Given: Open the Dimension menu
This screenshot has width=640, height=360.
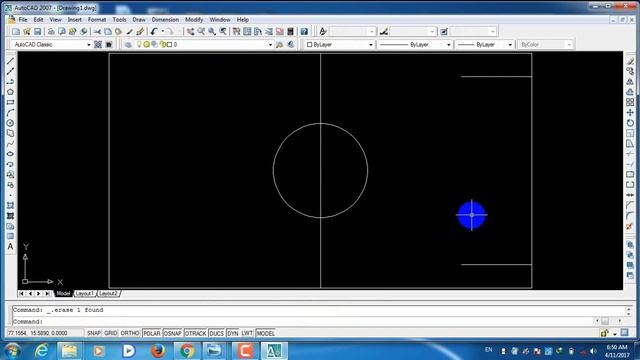Looking at the screenshot, I should pos(165,20).
